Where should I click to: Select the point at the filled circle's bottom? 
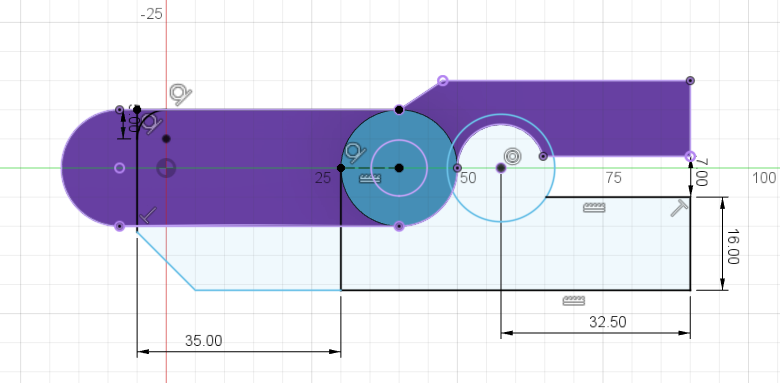[x=399, y=226]
